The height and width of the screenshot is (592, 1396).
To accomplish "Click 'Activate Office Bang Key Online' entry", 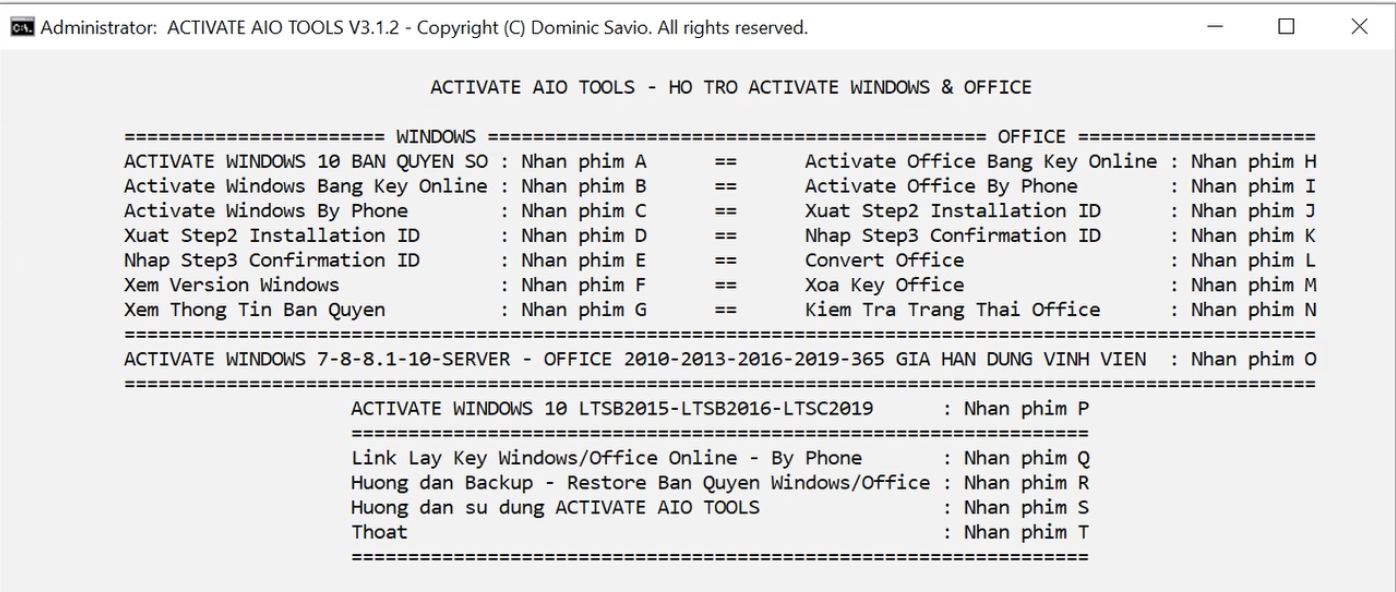I will point(981,161).
